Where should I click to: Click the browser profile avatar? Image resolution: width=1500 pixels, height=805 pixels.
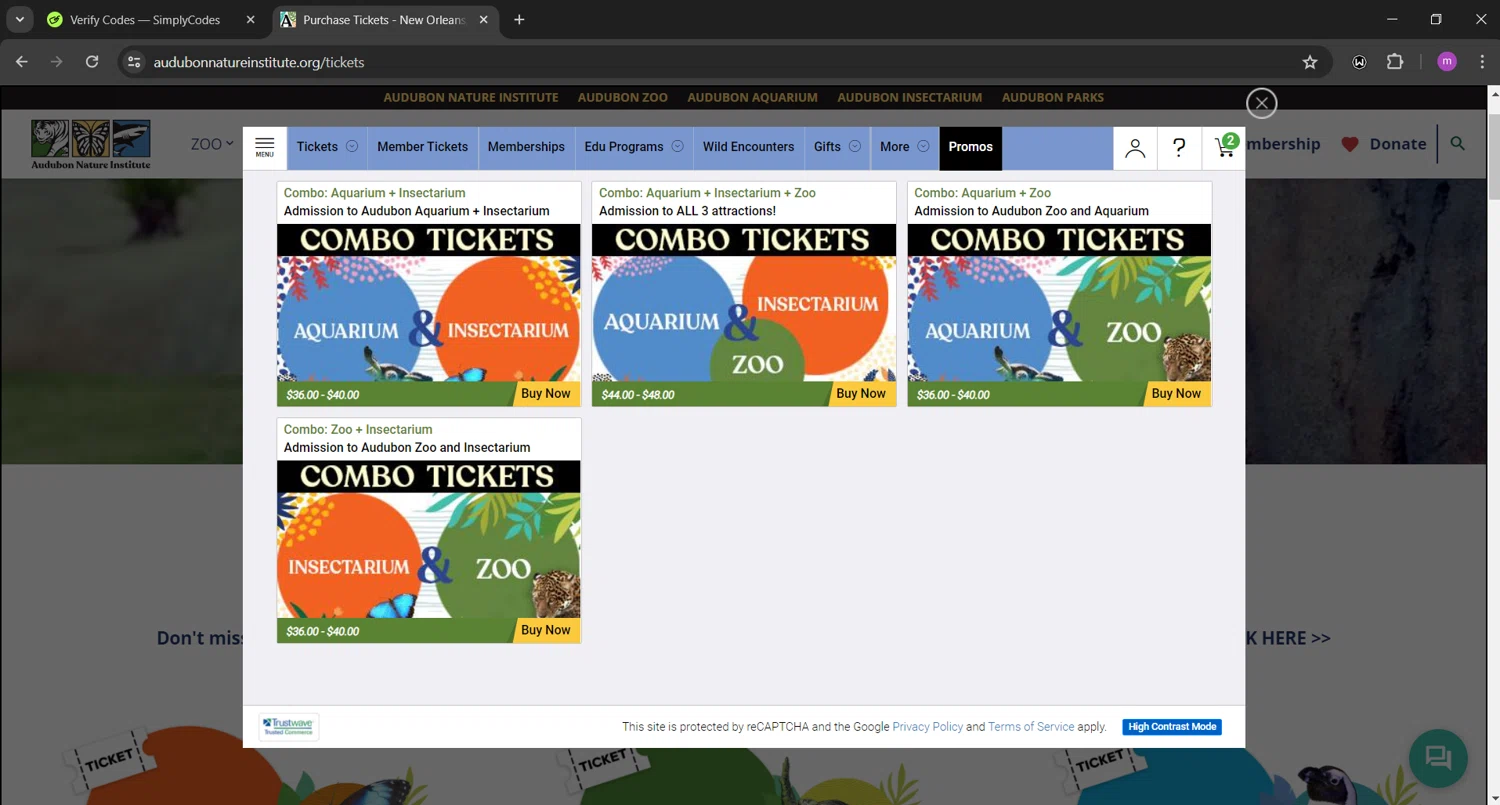click(1447, 62)
